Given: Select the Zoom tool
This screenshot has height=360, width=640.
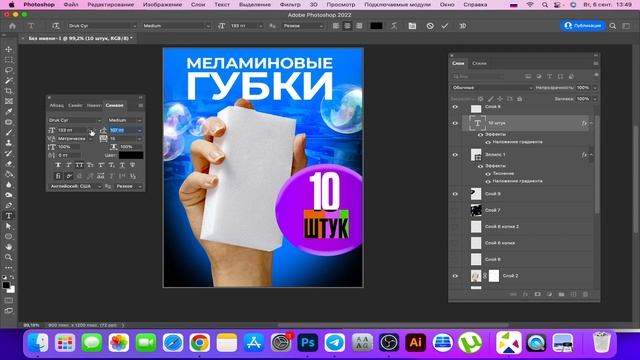Looking at the screenshot, I should (9, 257).
